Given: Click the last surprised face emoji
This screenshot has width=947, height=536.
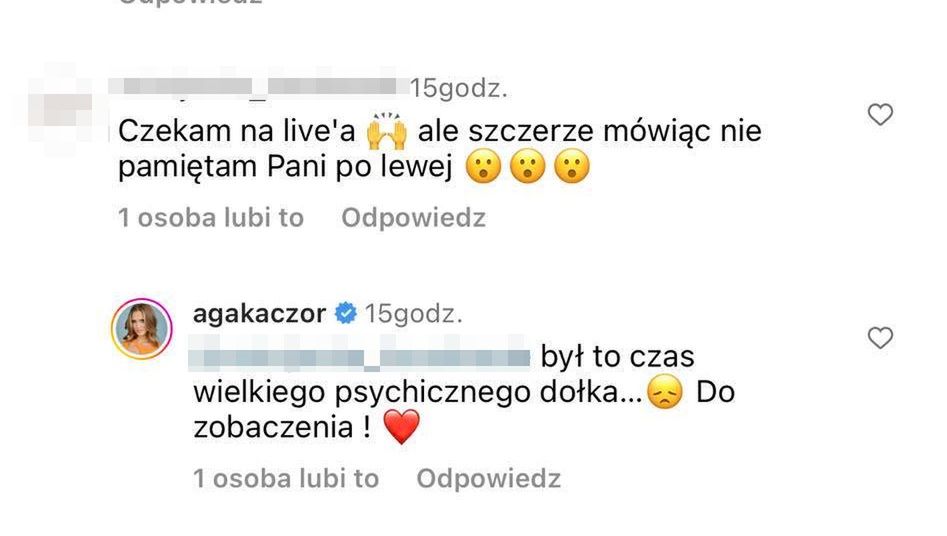Looking at the screenshot, I should coord(571,166).
